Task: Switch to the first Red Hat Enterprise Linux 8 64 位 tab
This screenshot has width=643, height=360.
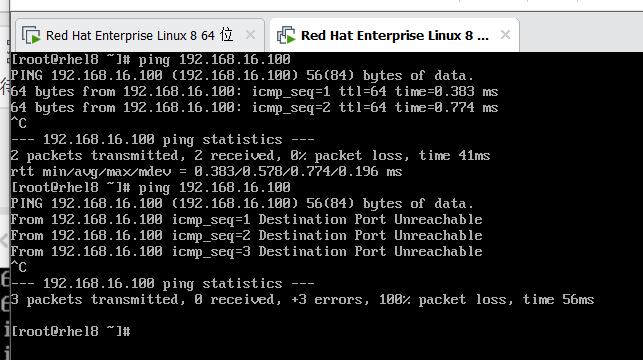Action: pos(139,35)
